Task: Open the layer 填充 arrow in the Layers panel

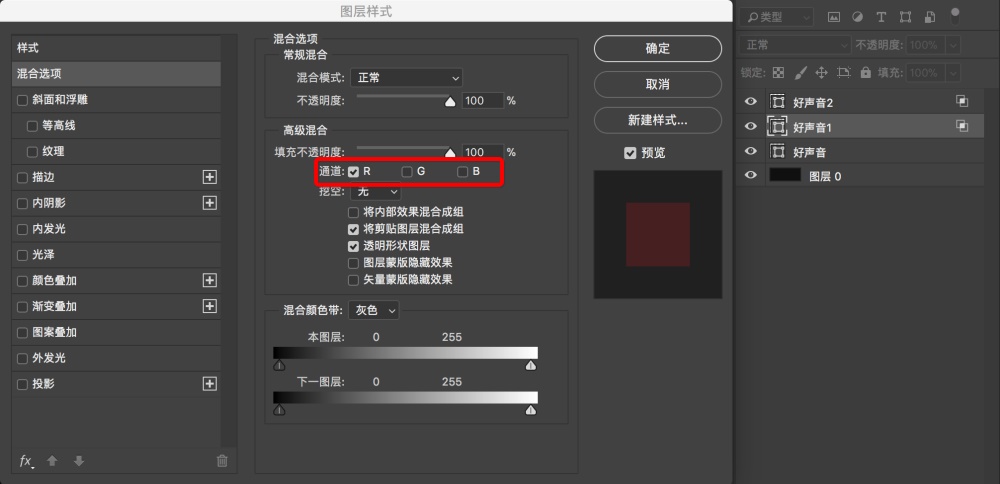Action: coord(953,73)
